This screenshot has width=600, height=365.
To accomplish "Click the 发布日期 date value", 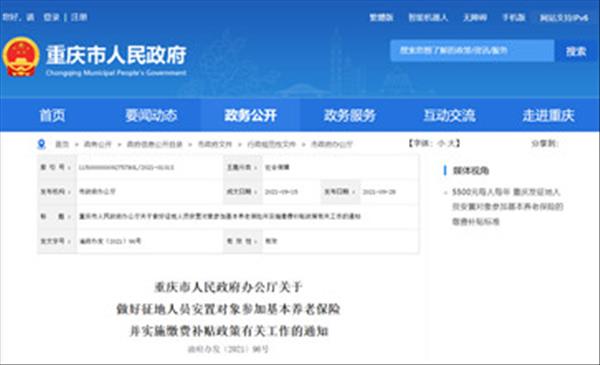I will (x=379, y=192).
